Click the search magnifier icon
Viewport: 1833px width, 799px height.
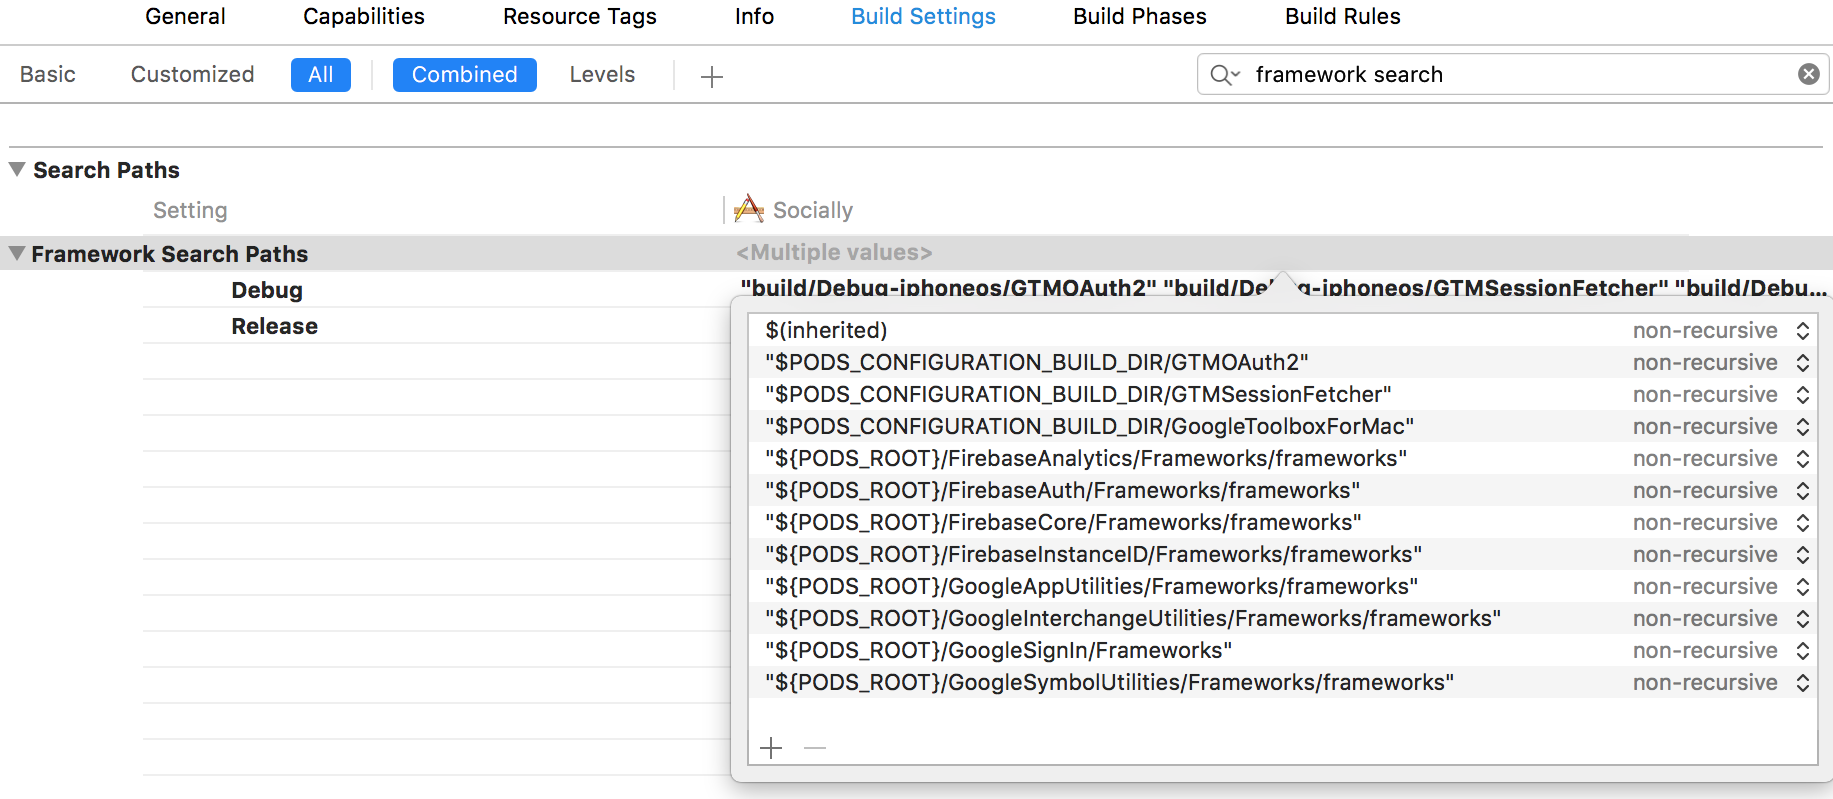coord(1224,75)
